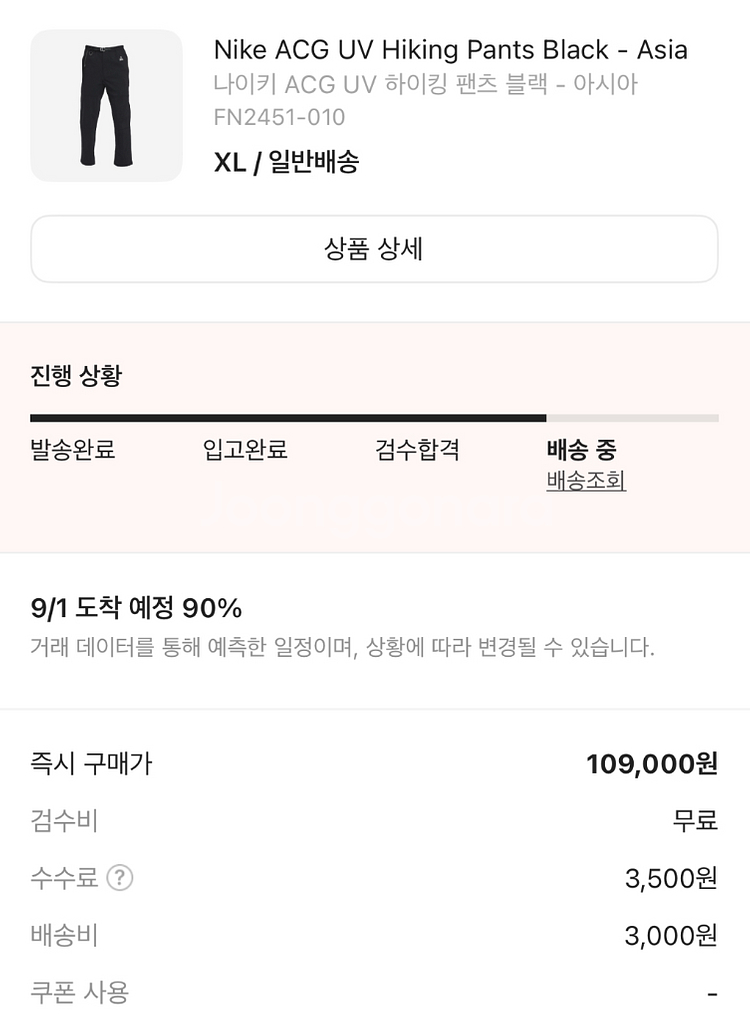
Task: Select the 발송완료 progress step
Action: click(x=73, y=450)
